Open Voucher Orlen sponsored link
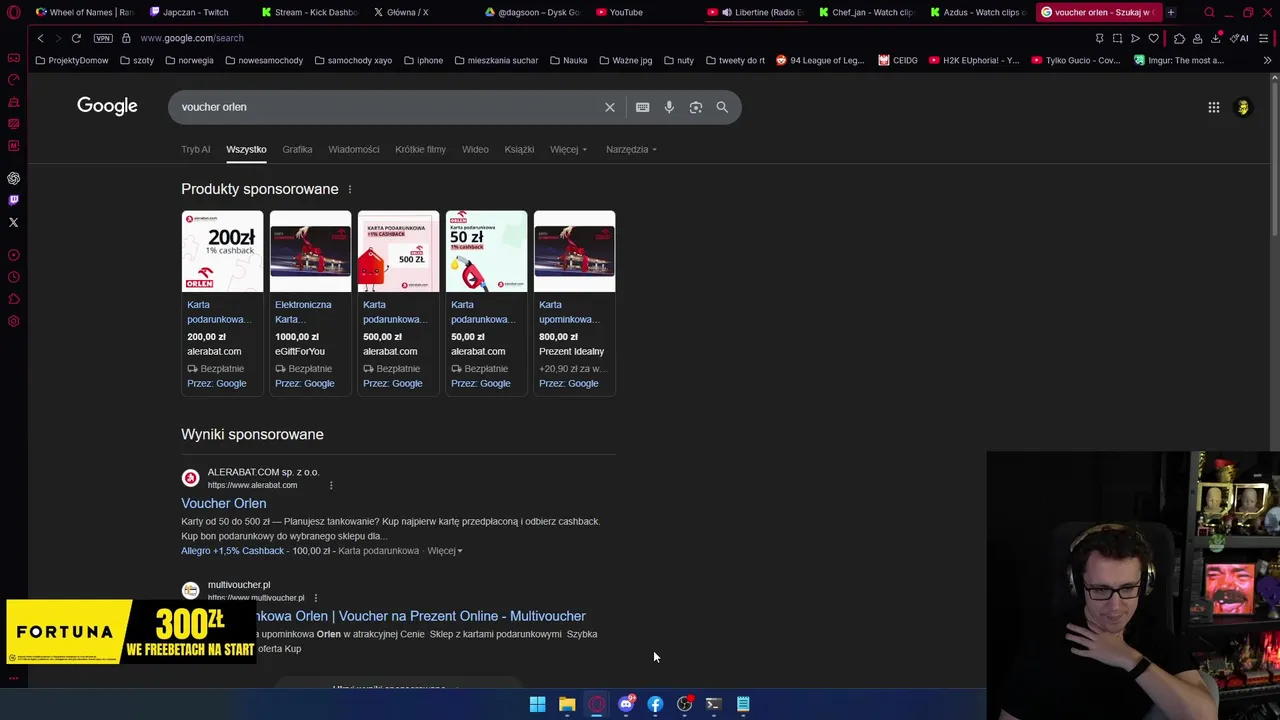This screenshot has width=1280, height=720. coord(223,503)
